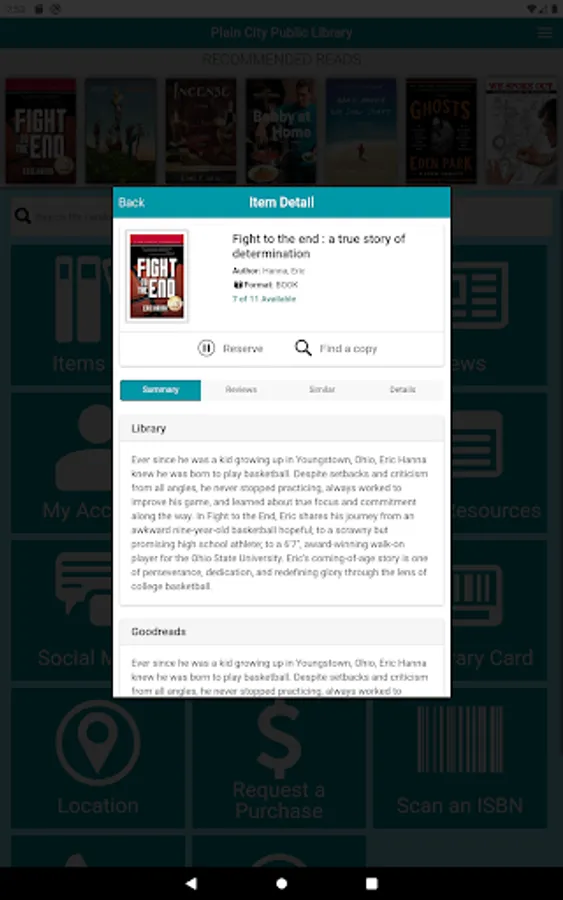Tap Request a Purchase dollar icon
The width and height of the screenshot is (563, 900).
(x=279, y=739)
